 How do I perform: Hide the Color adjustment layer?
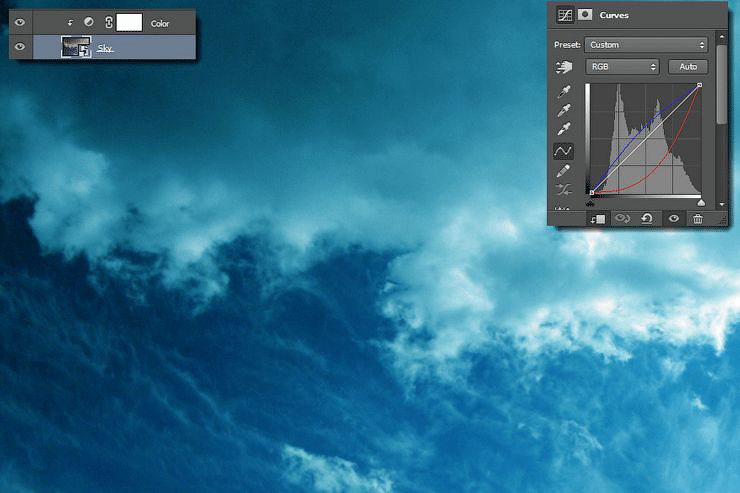tap(20, 22)
